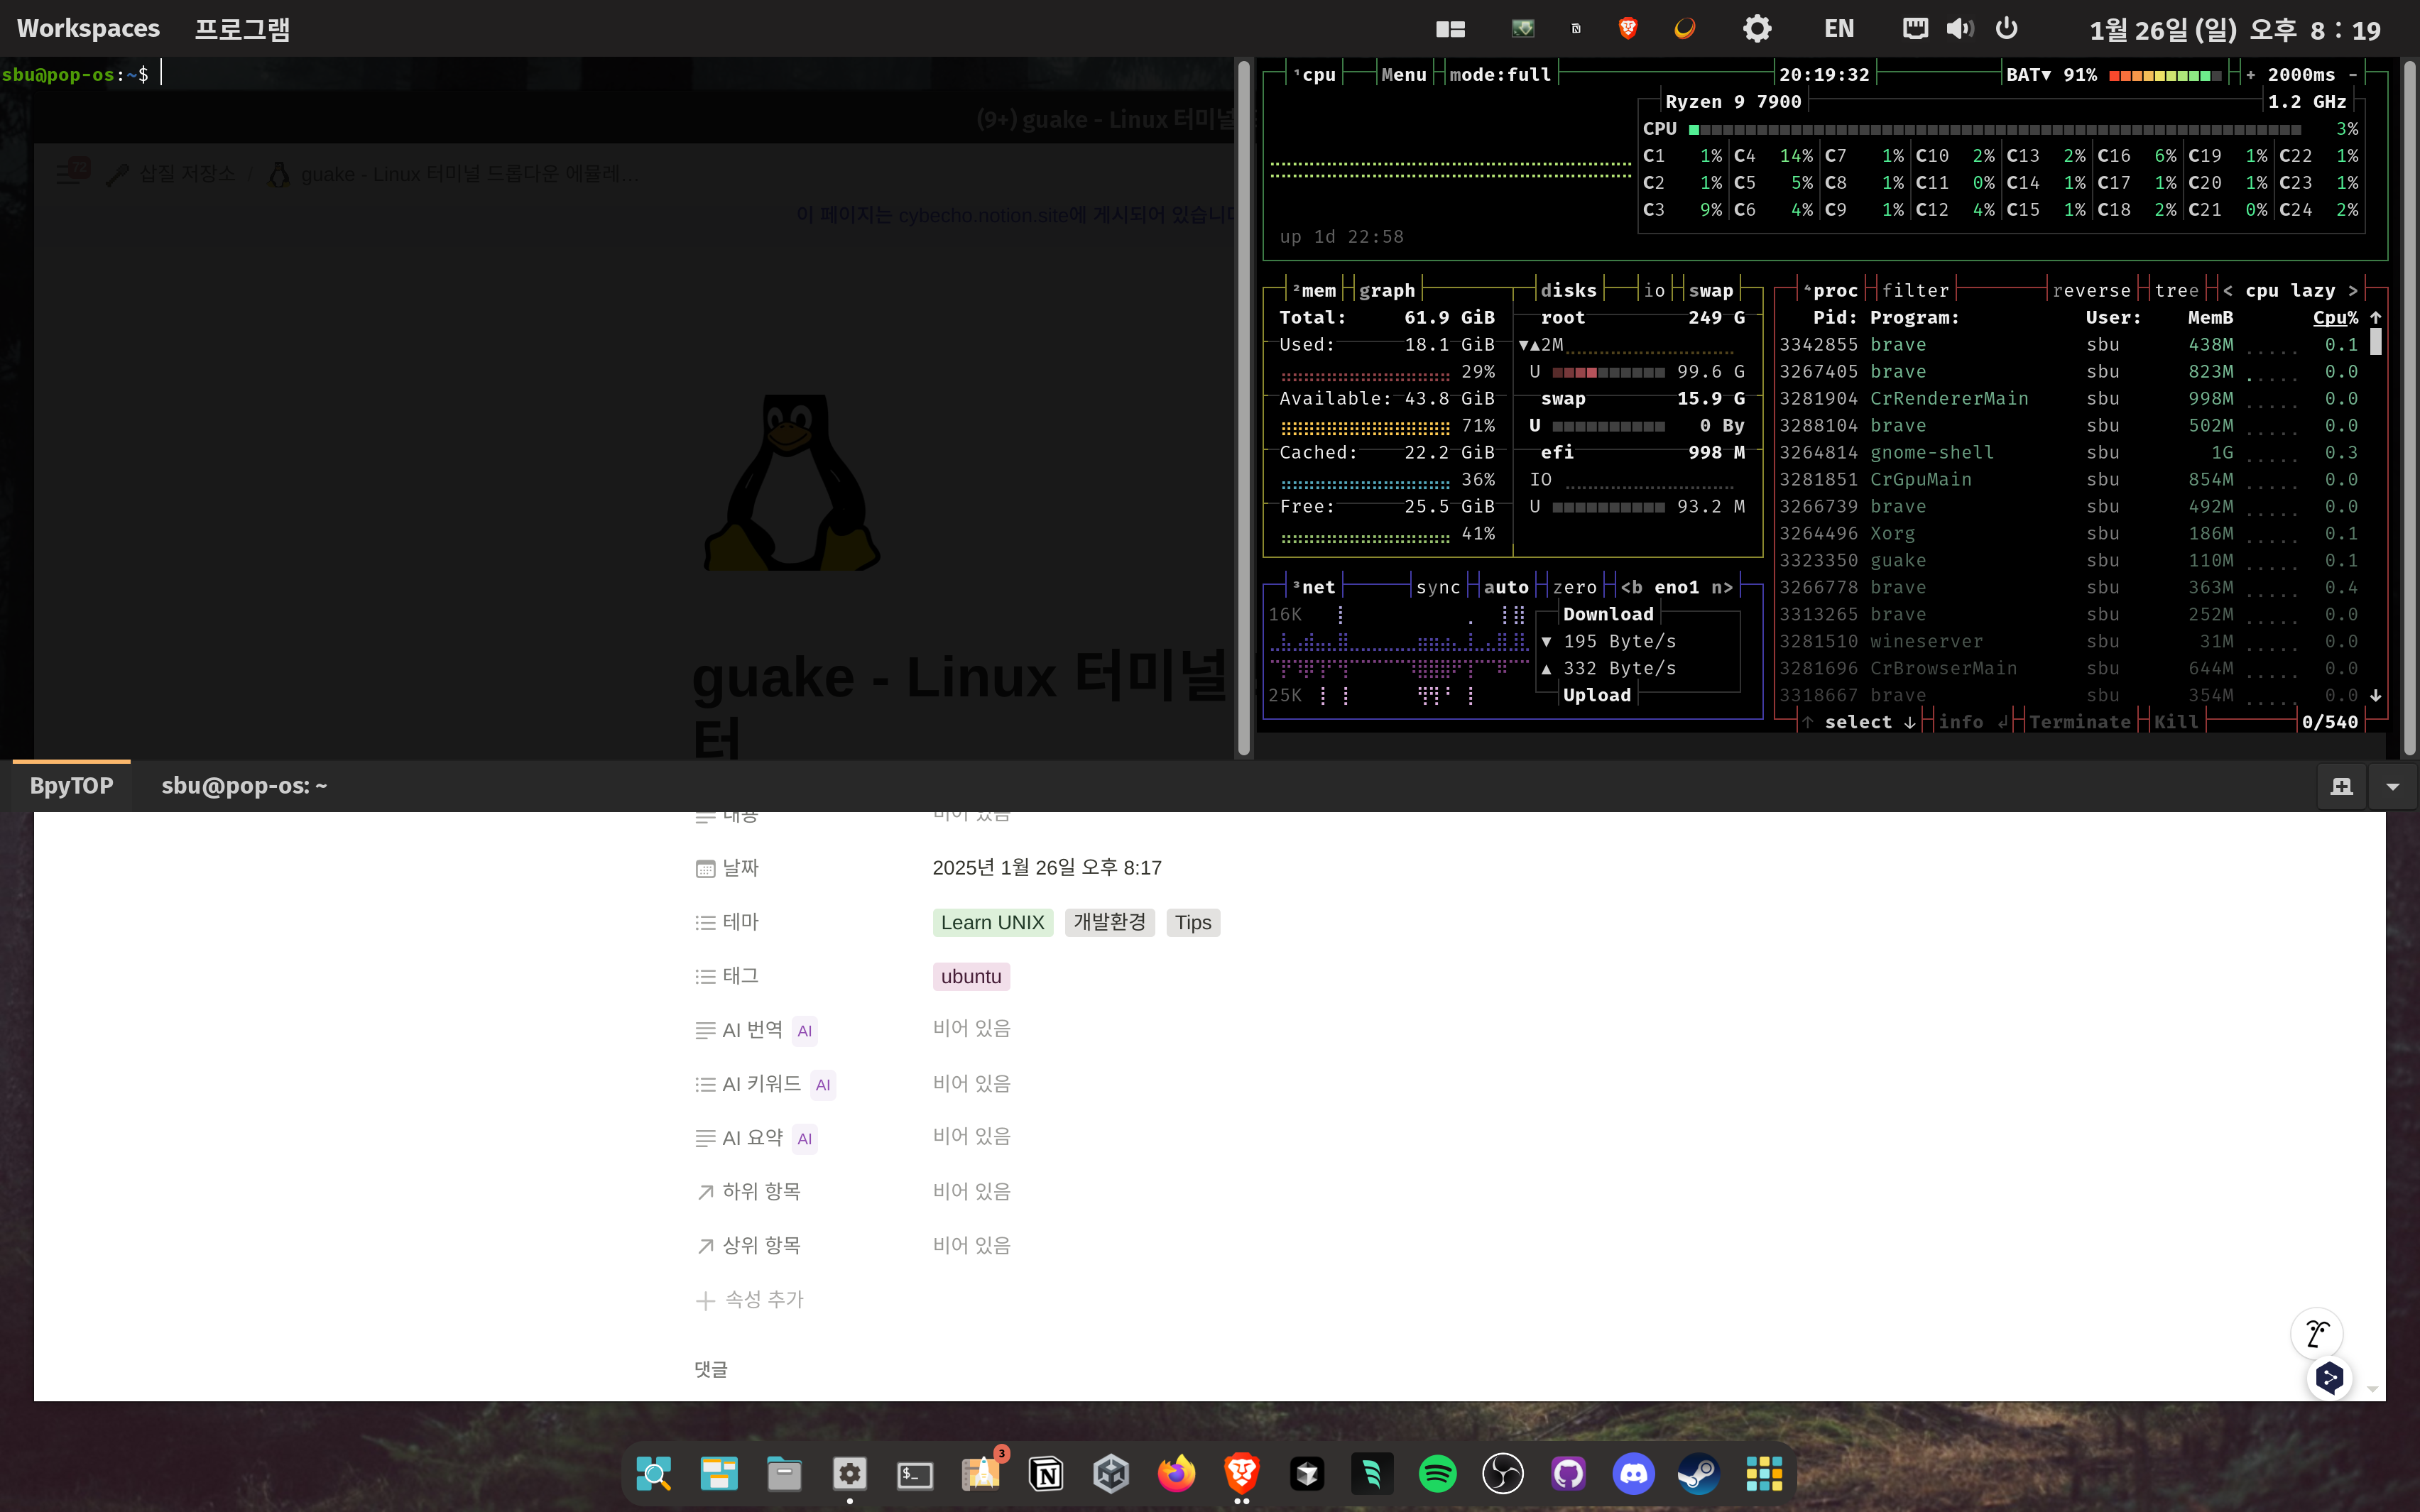The image size is (2420, 1512).
Task: Toggle tree view in the bpytop proc box
Action: tap(2176, 291)
